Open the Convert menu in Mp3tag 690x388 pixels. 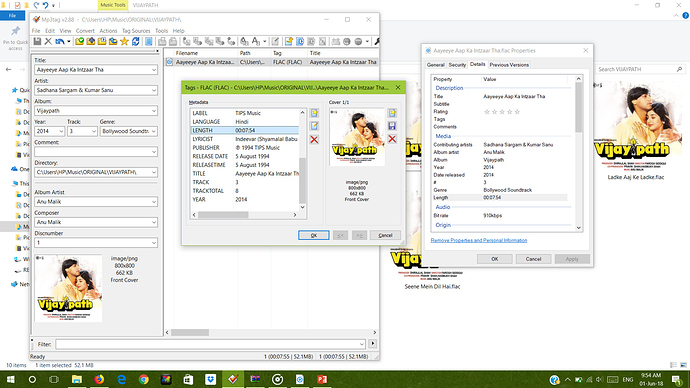[85, 31]
